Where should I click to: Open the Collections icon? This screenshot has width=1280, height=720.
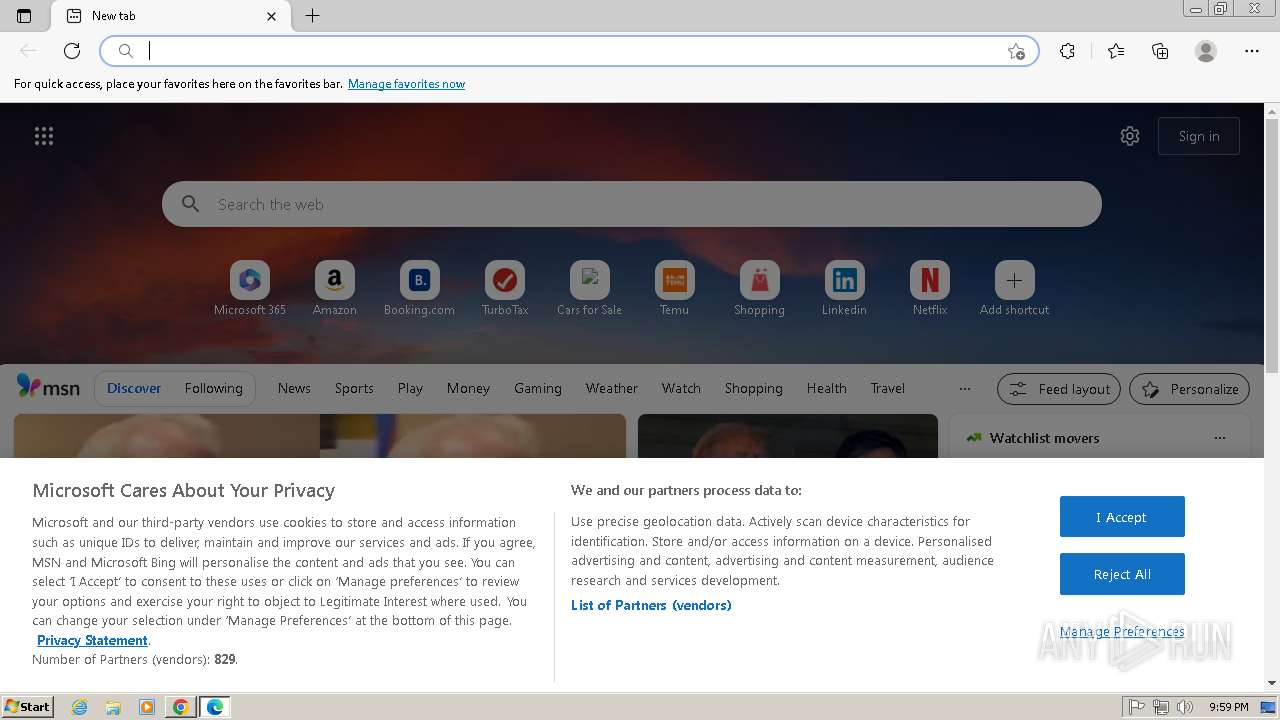click(x=1160, y=51)
